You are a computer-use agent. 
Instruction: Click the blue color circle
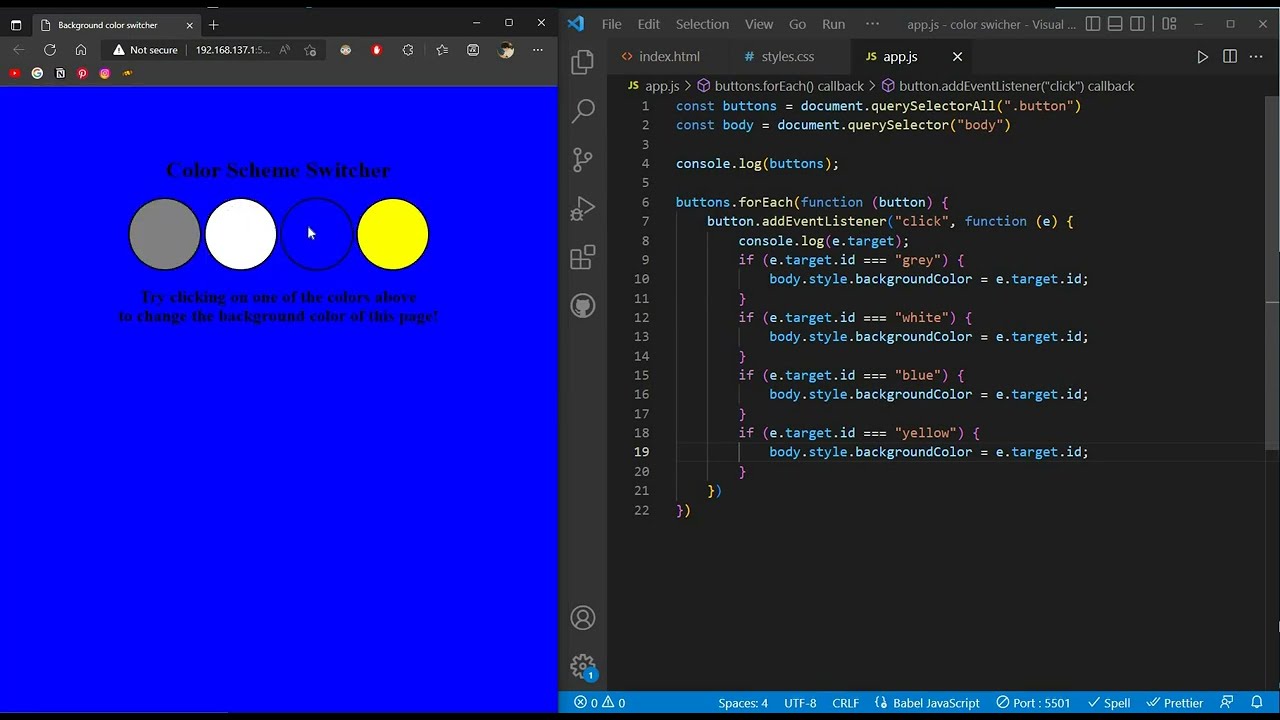(317, 234)
